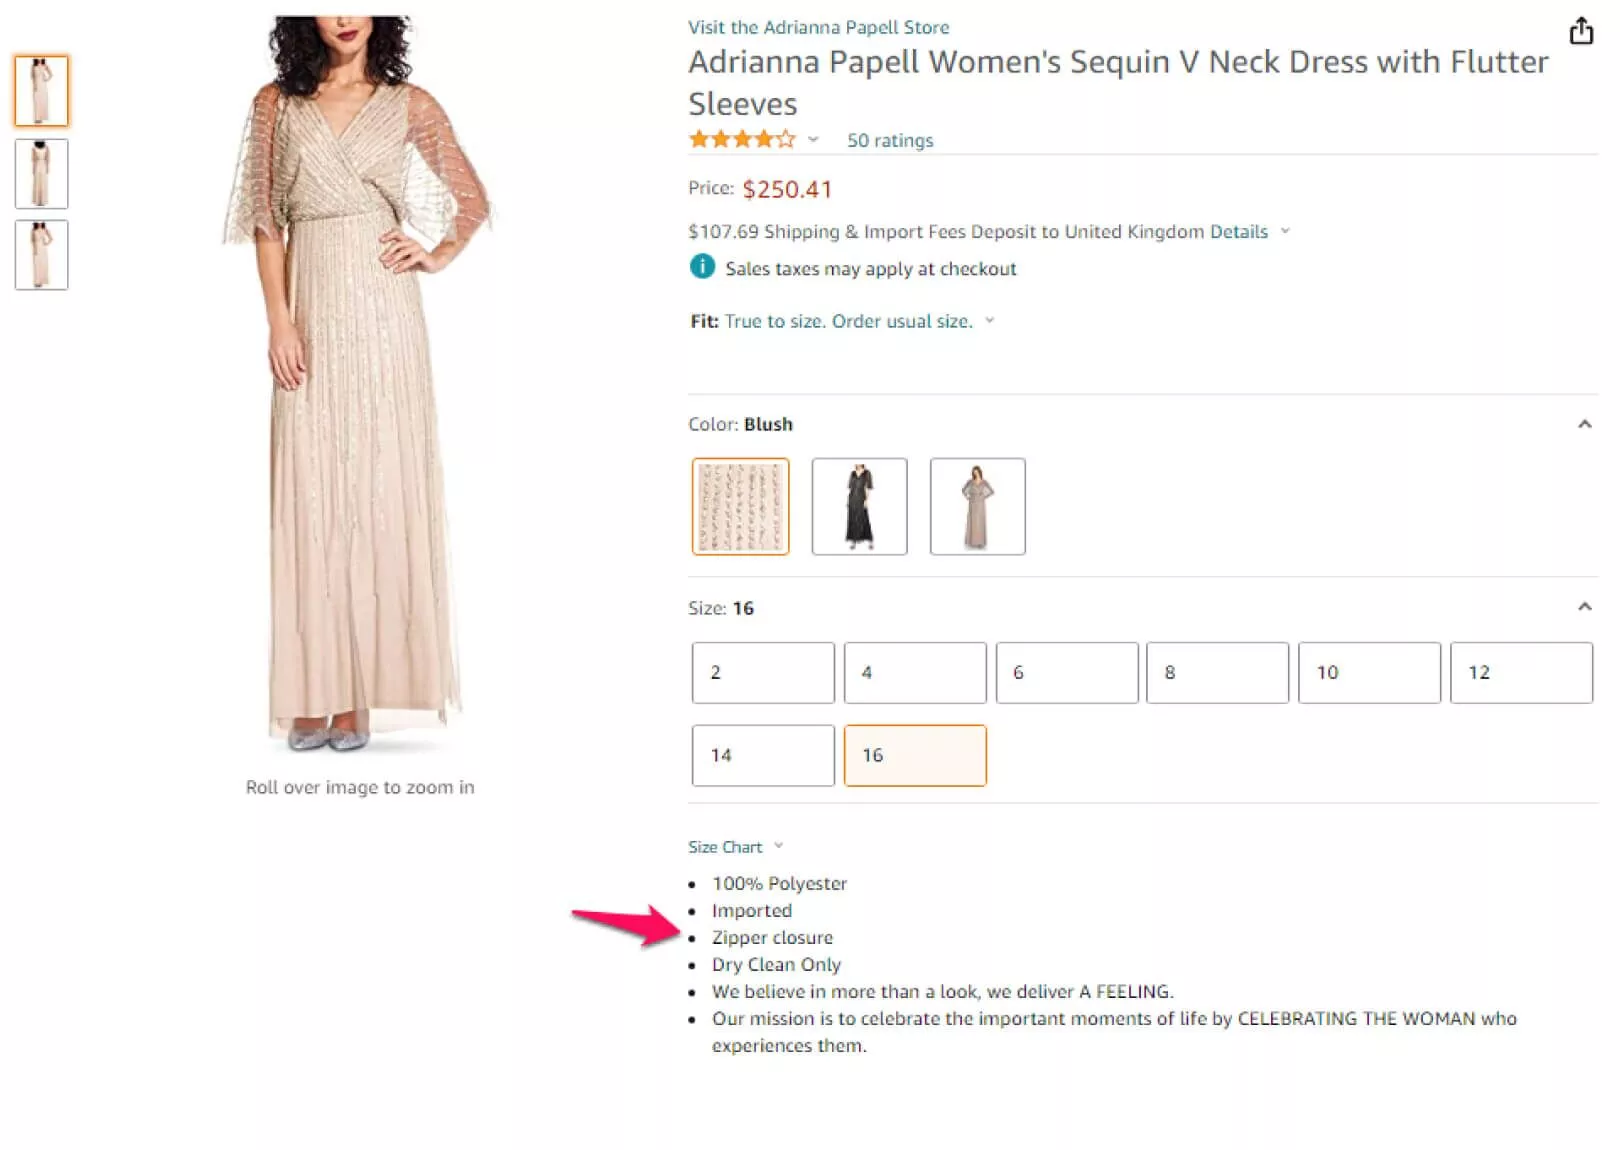The image size is (1620, 1150).
Task: View the third product thumbnail
Action: coord(41,255)
